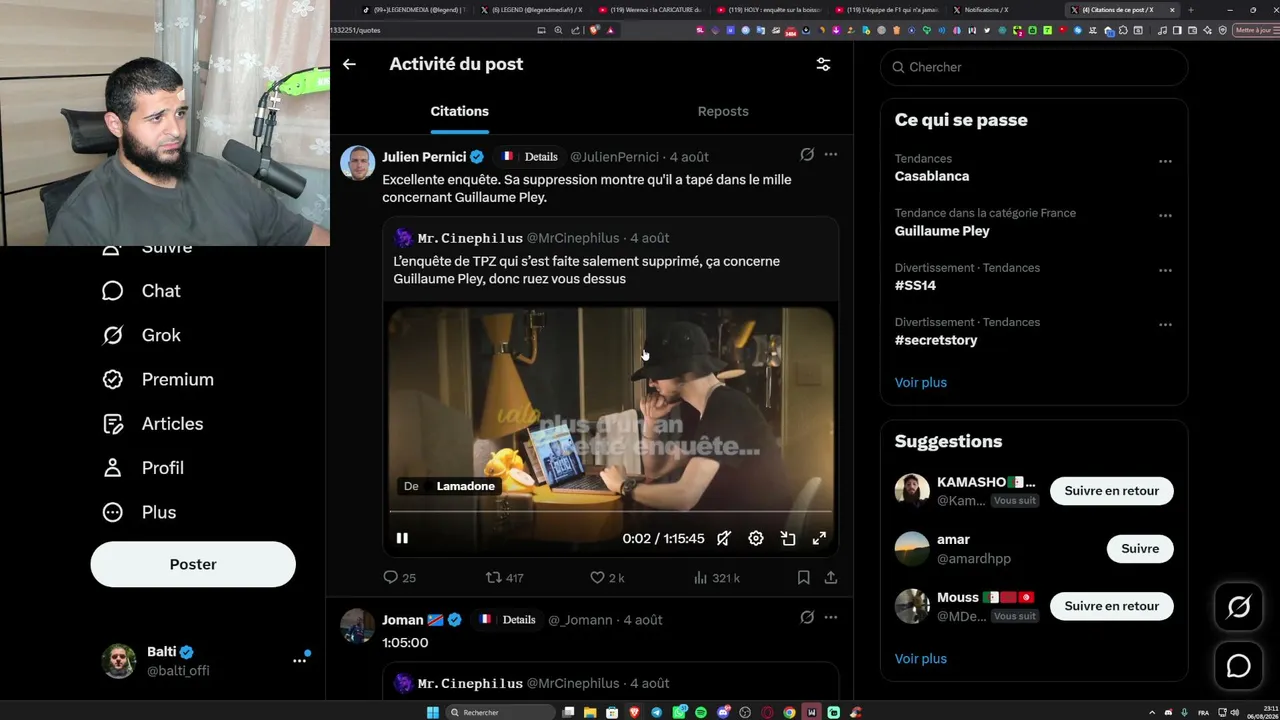Click the Chercher search field

(x=1034, y=67)
